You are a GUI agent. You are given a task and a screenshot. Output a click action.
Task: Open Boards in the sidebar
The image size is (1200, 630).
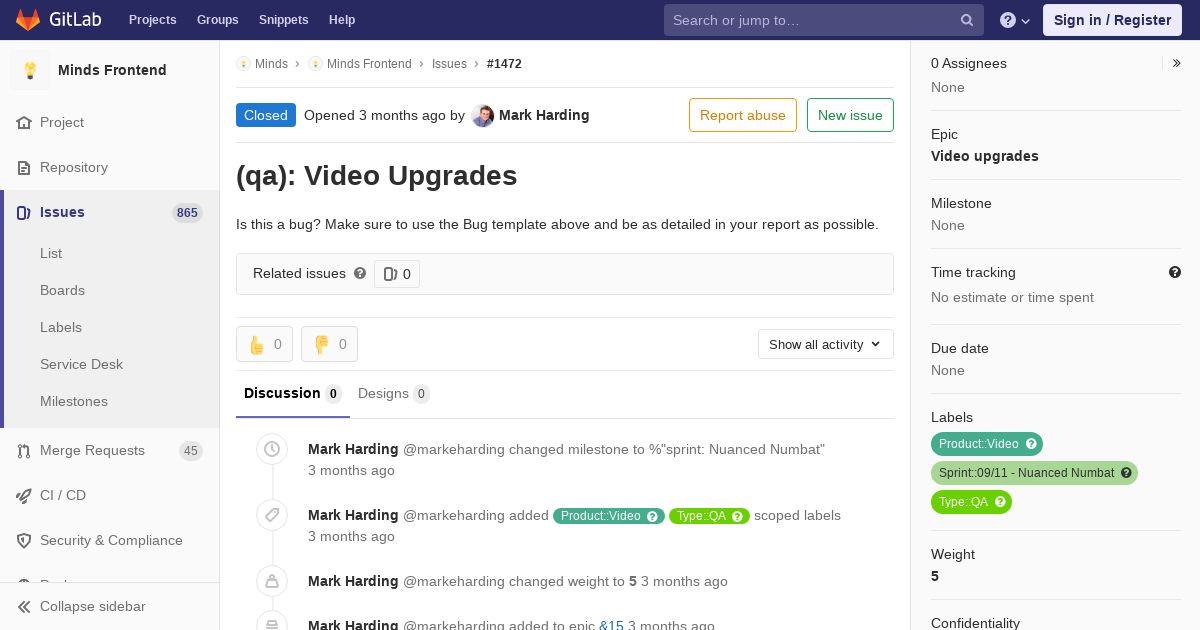coord(62,291)
